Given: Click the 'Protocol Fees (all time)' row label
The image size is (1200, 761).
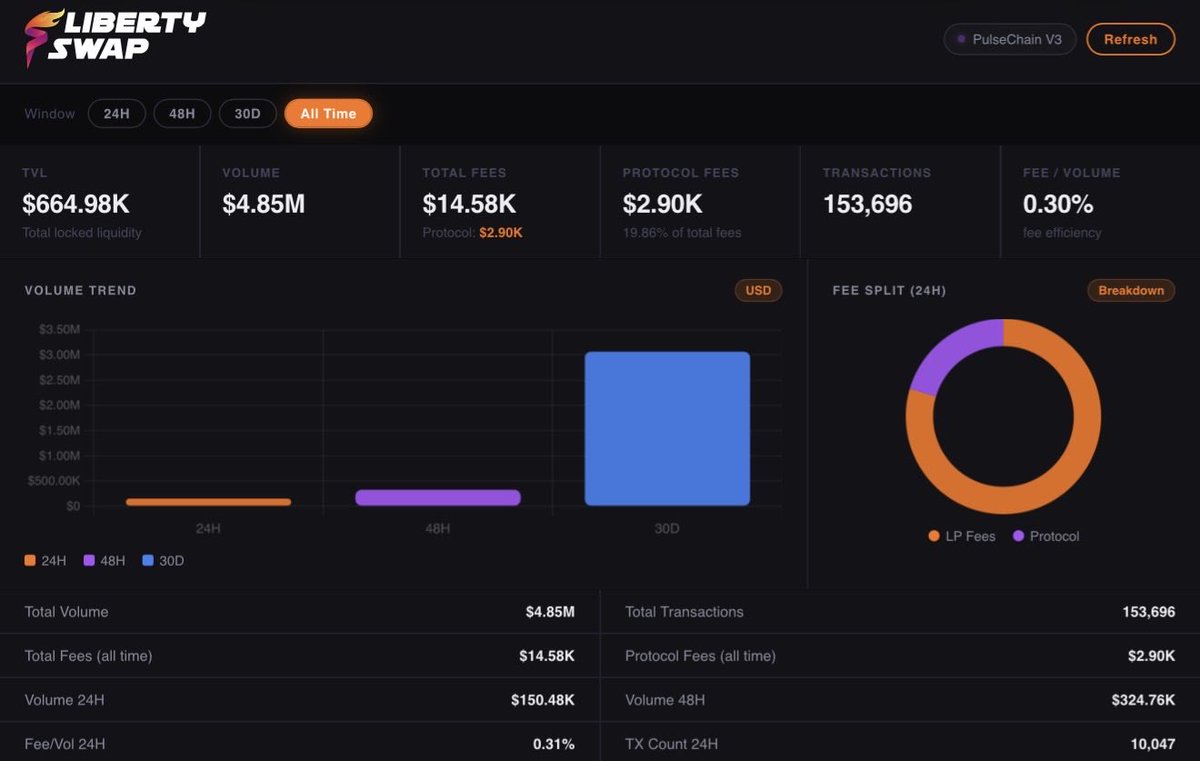Looking at the screenshot, I should (x=700, y=656).
